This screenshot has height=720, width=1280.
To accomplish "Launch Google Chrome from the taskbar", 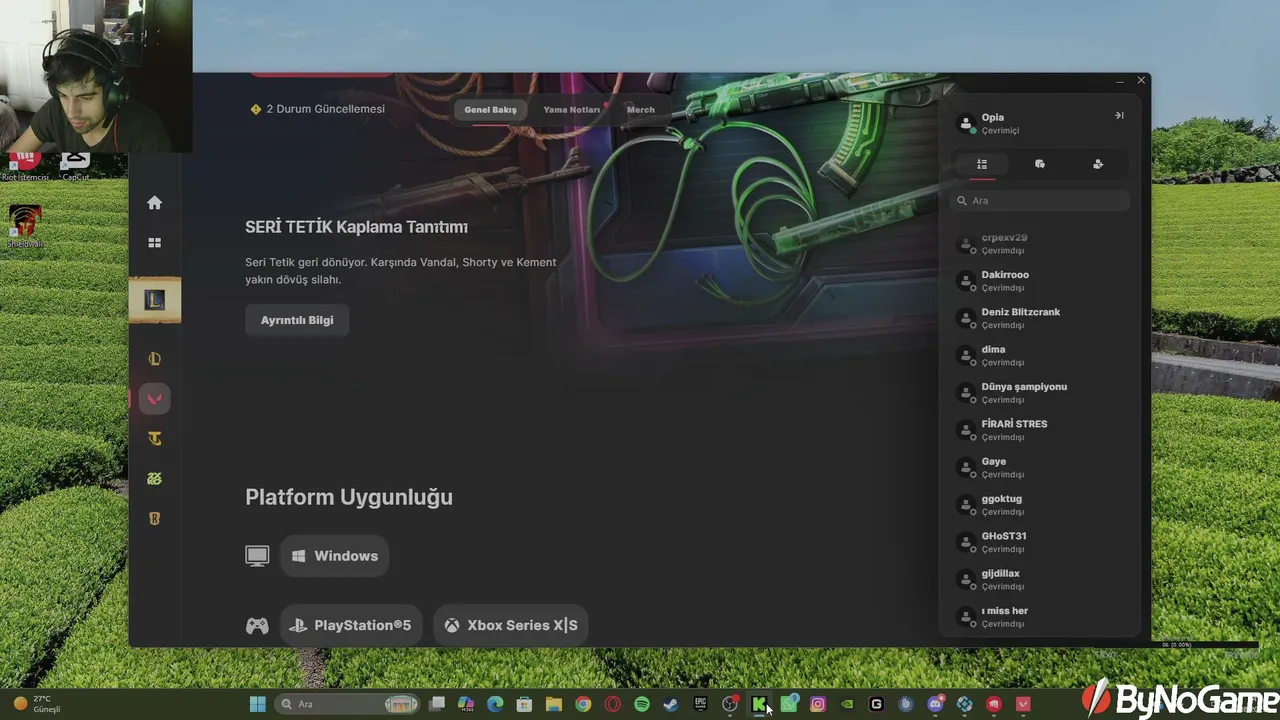I will [x=583, y=704].
